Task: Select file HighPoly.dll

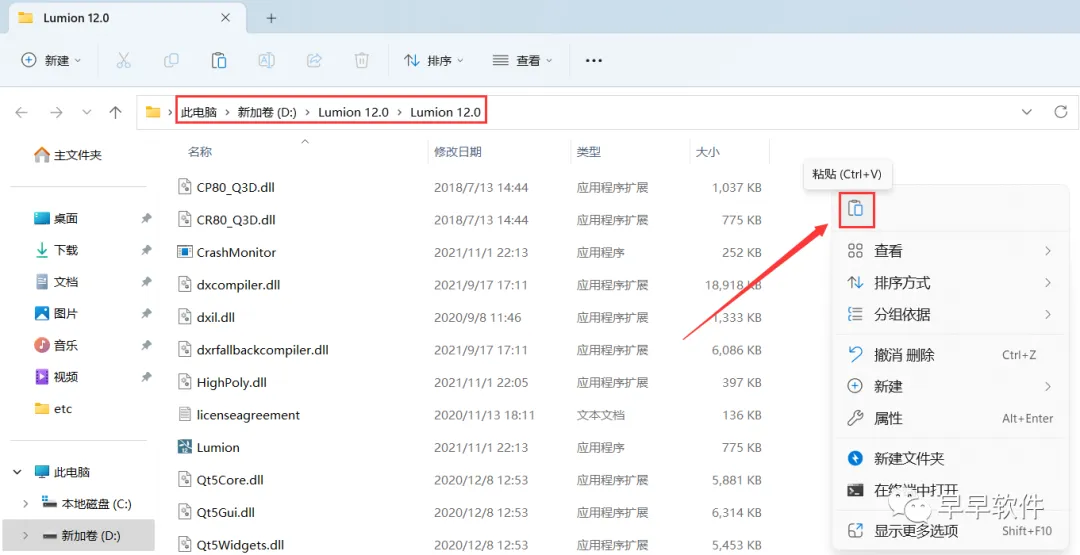Action: (x=231, y=382)
